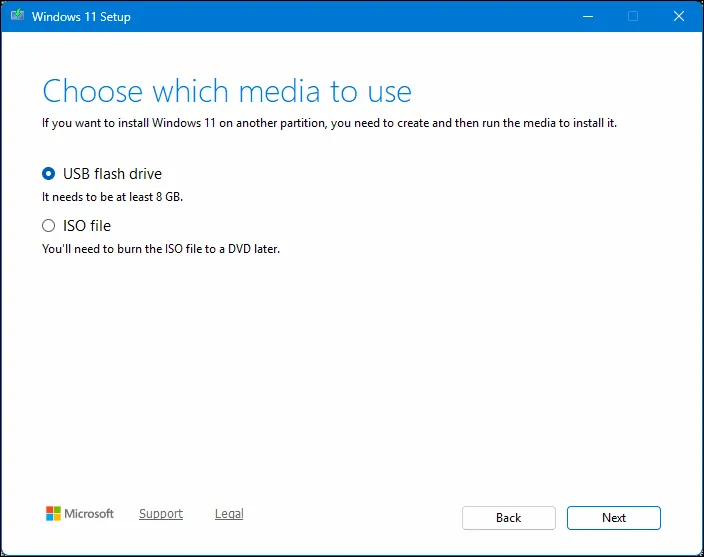Open the Support link

[x=161, y=513]
